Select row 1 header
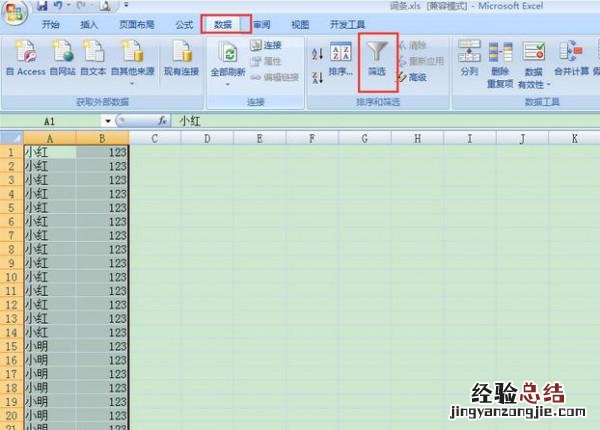Screen dimensions: 600x430 tap(11, 152)
